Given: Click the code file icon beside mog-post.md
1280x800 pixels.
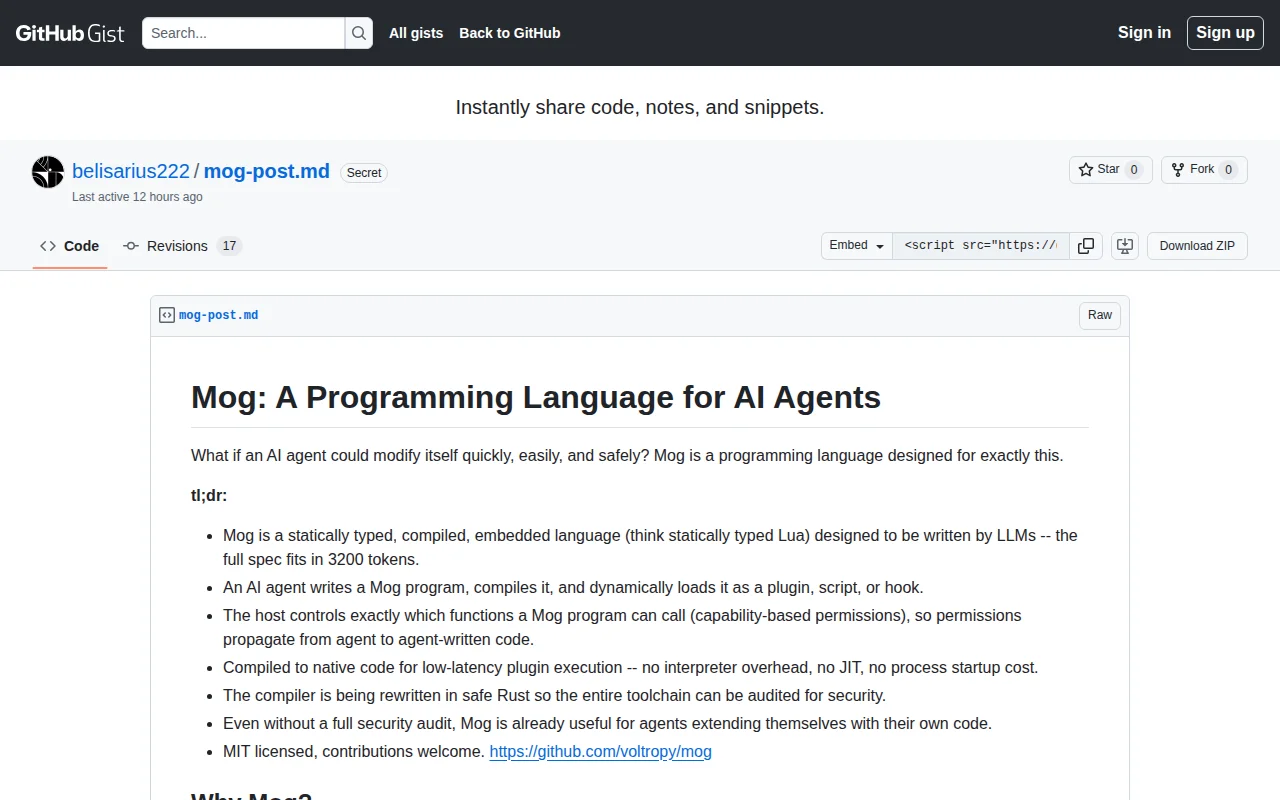Looking at the screenshot, I should click(x=167, y=315).
